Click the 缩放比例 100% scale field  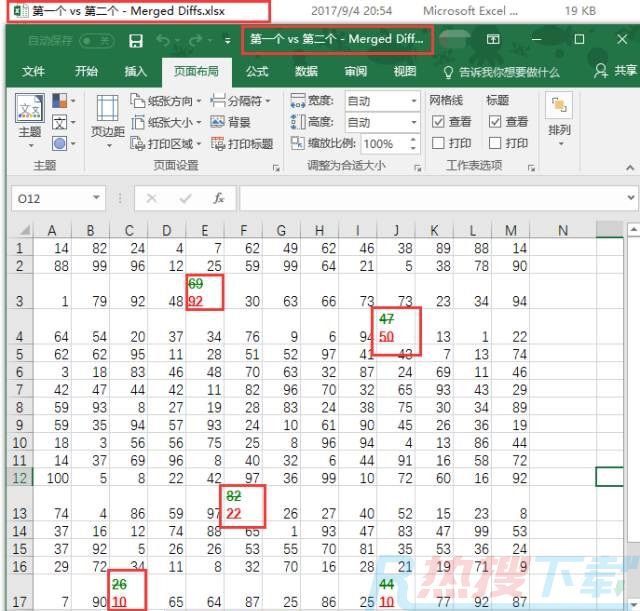pos(384,144)
